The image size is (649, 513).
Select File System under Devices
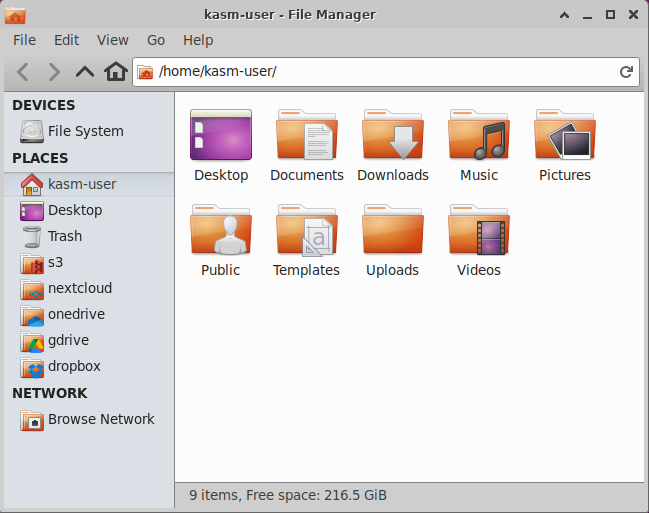pyautogui.click(x=85, y=131)
